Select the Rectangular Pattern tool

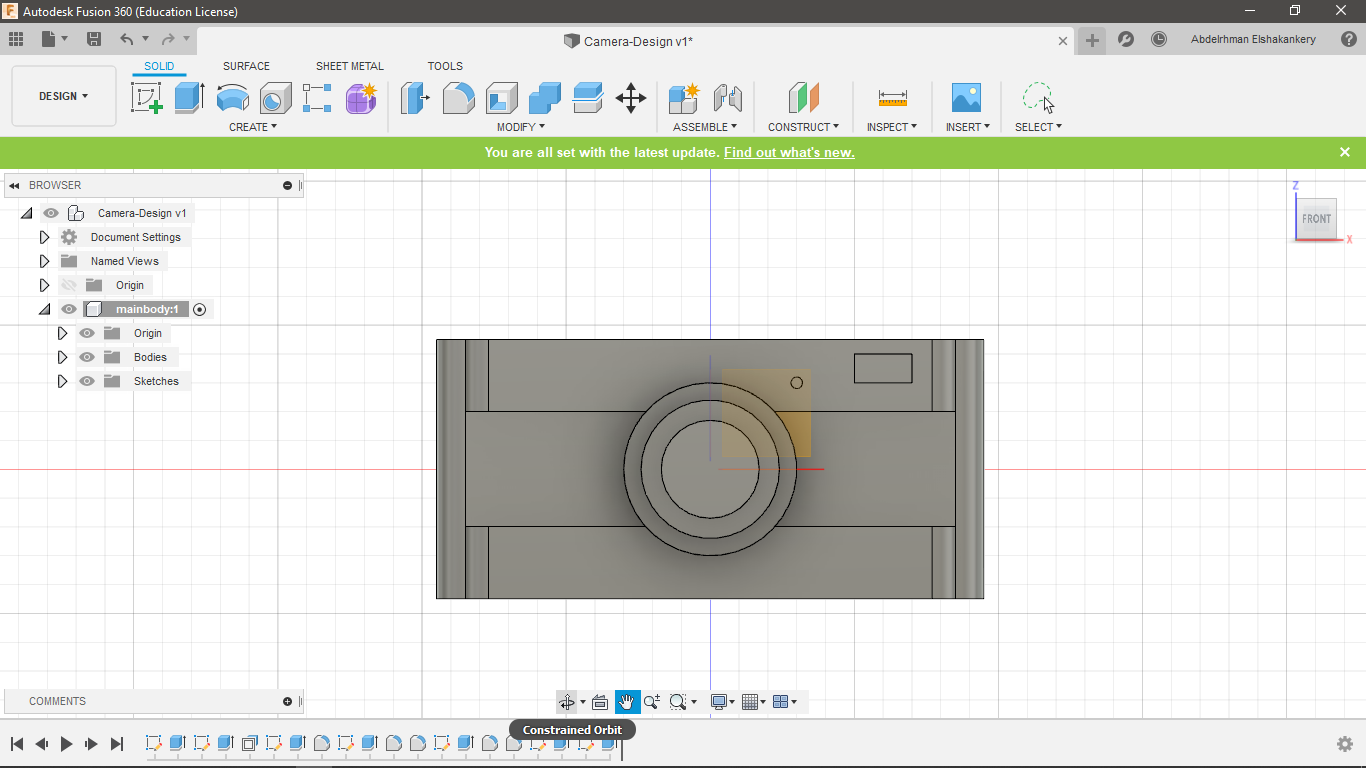click(317, 98)
